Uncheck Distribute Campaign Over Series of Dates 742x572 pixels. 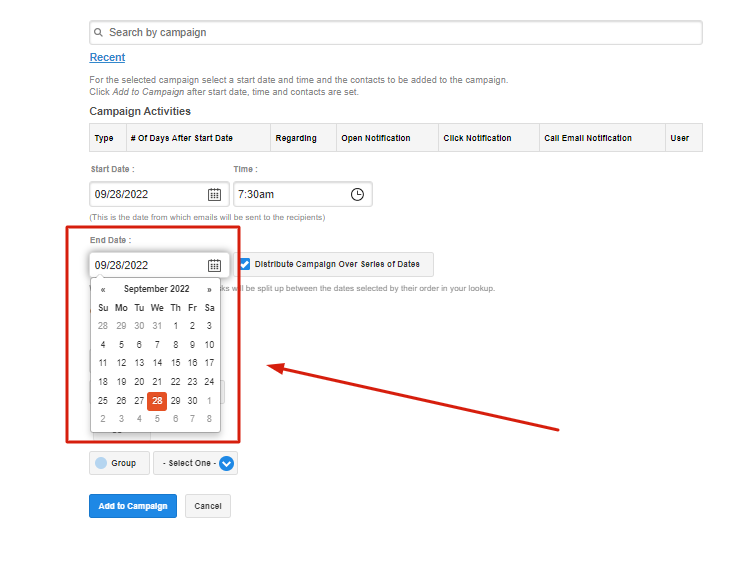[x=245, y=265]
